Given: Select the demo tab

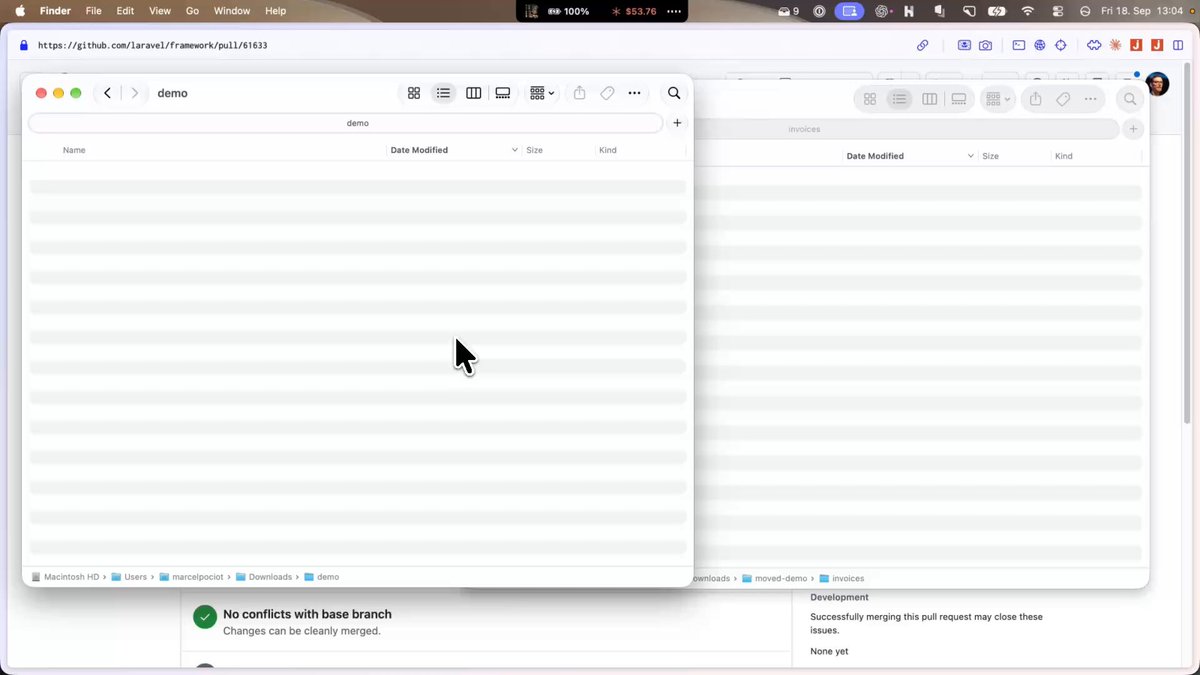Looking at the screenshot, I should coord(346,123).
